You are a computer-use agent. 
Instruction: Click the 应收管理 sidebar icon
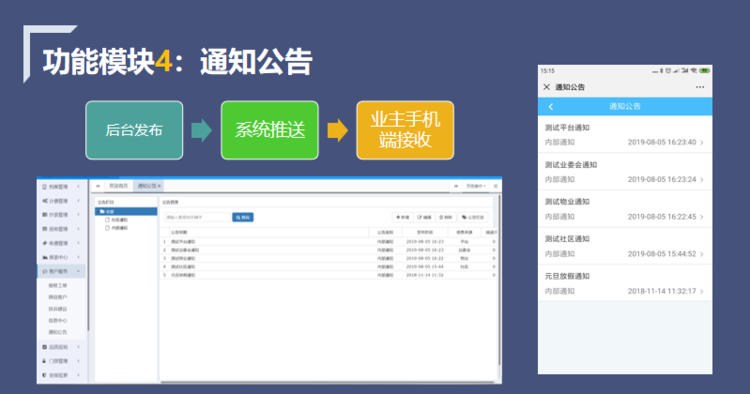44,229
